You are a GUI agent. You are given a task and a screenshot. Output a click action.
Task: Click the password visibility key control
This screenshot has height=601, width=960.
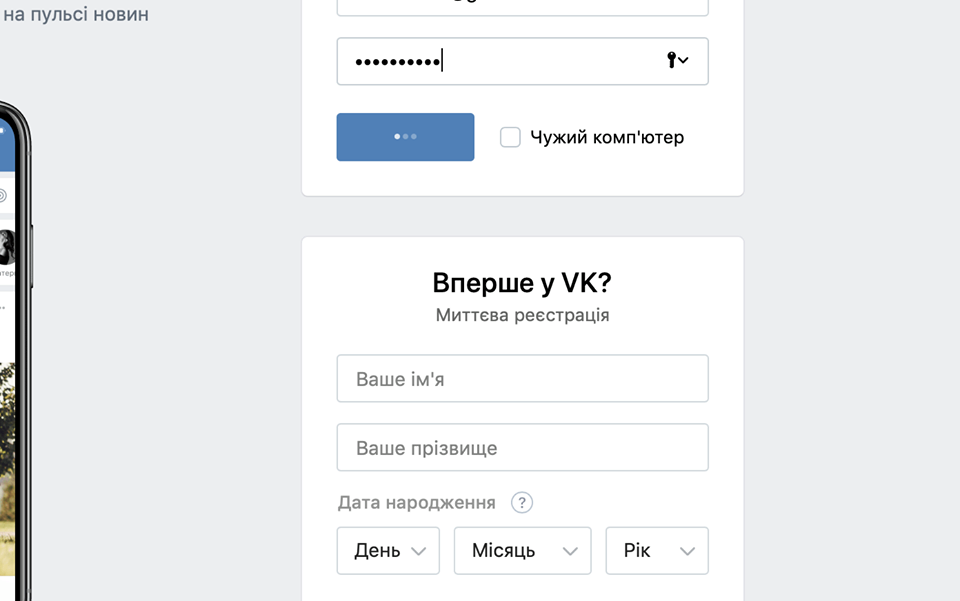click(670, 61)
